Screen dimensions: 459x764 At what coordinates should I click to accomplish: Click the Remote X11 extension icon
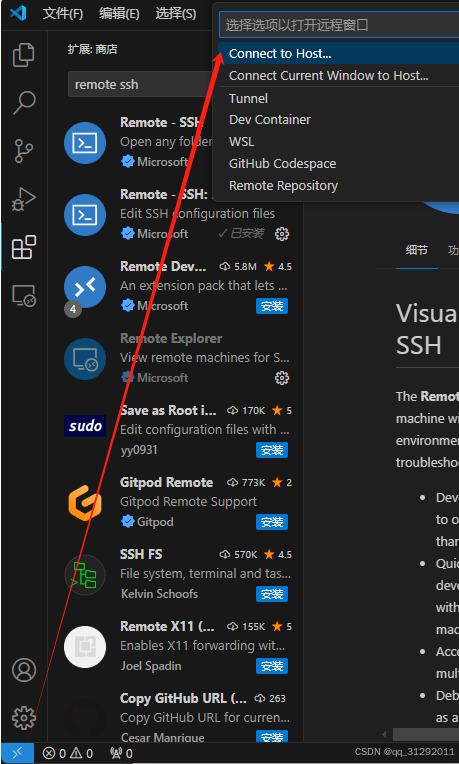85,647
